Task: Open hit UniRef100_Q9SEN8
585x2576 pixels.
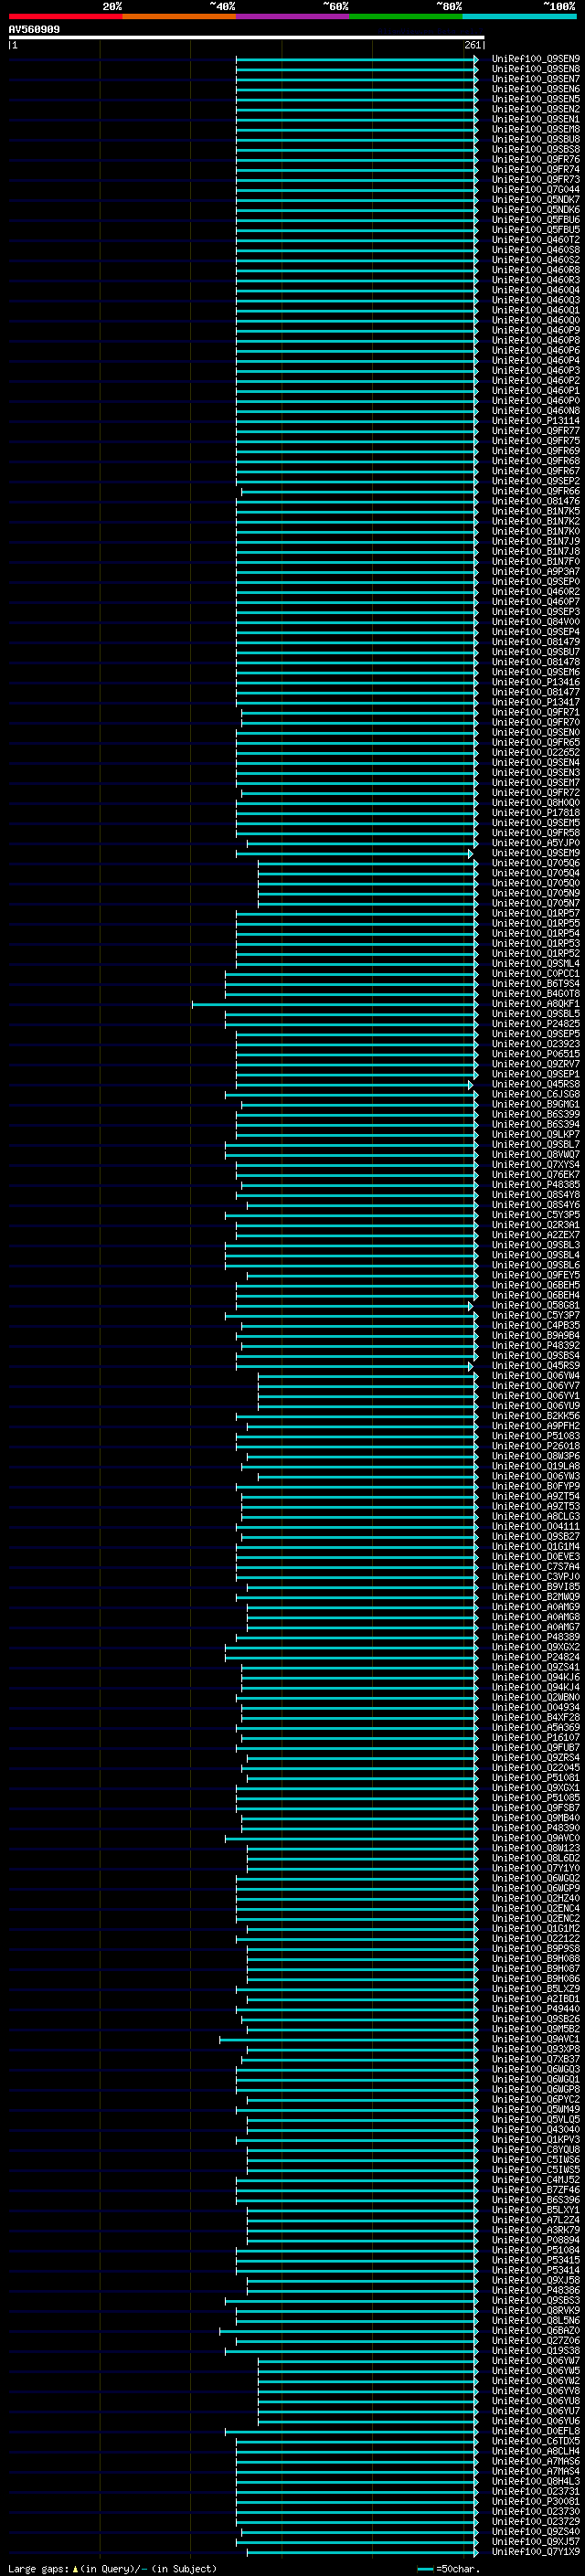Action: point(536,69)
